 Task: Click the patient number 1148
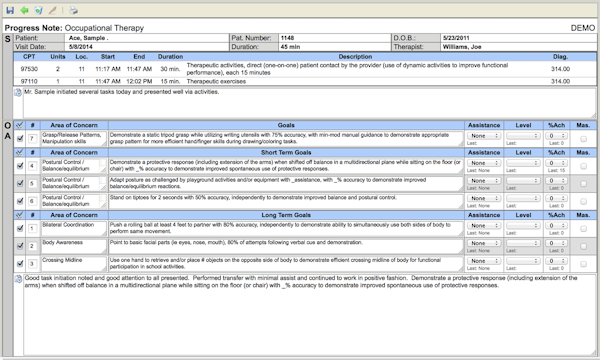(287, 38)
